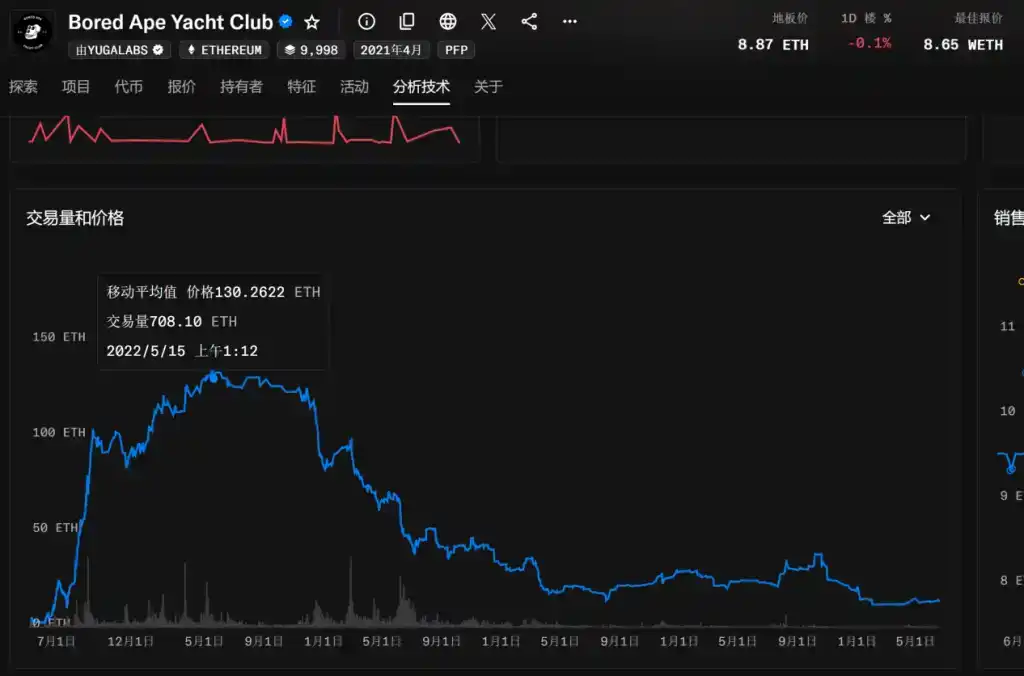1024x676 pixels.
Task: Click the 地板价 label
Action: 790,18
